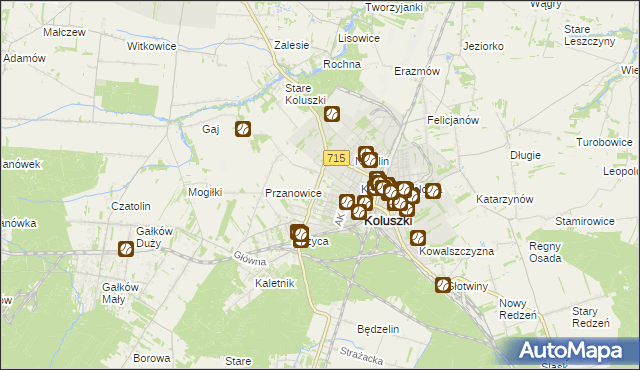Click the Erazmów label
The image size is (640, 370).
[x=417, y=71]
